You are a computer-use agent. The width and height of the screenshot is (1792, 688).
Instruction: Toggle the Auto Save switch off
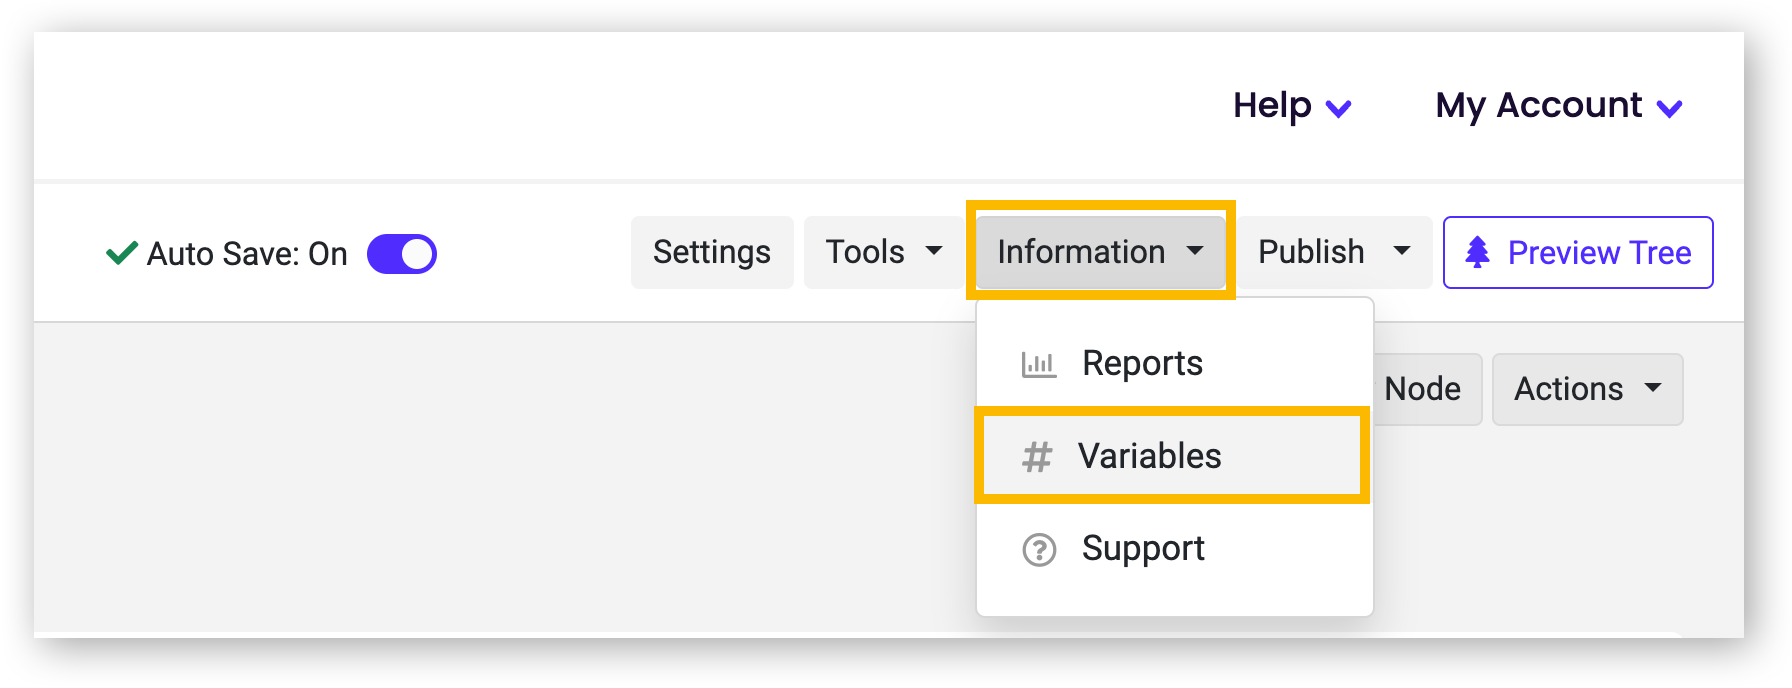pyautogui.click(x=402, y=254)
